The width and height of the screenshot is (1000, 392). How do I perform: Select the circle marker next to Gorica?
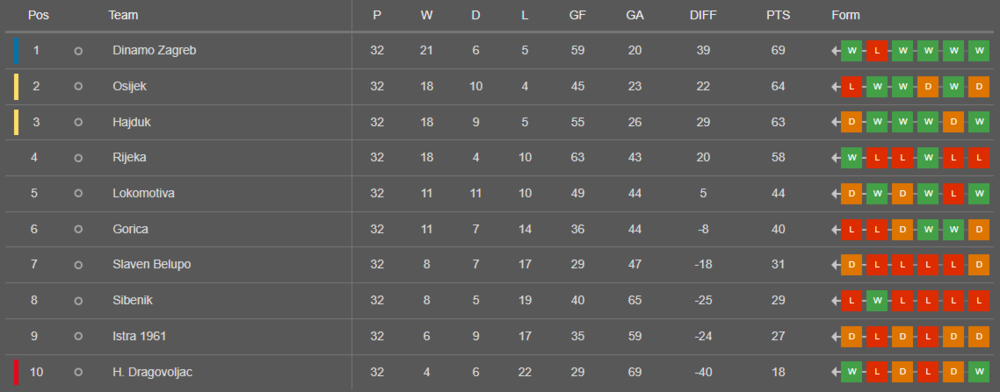coord(78,229)
